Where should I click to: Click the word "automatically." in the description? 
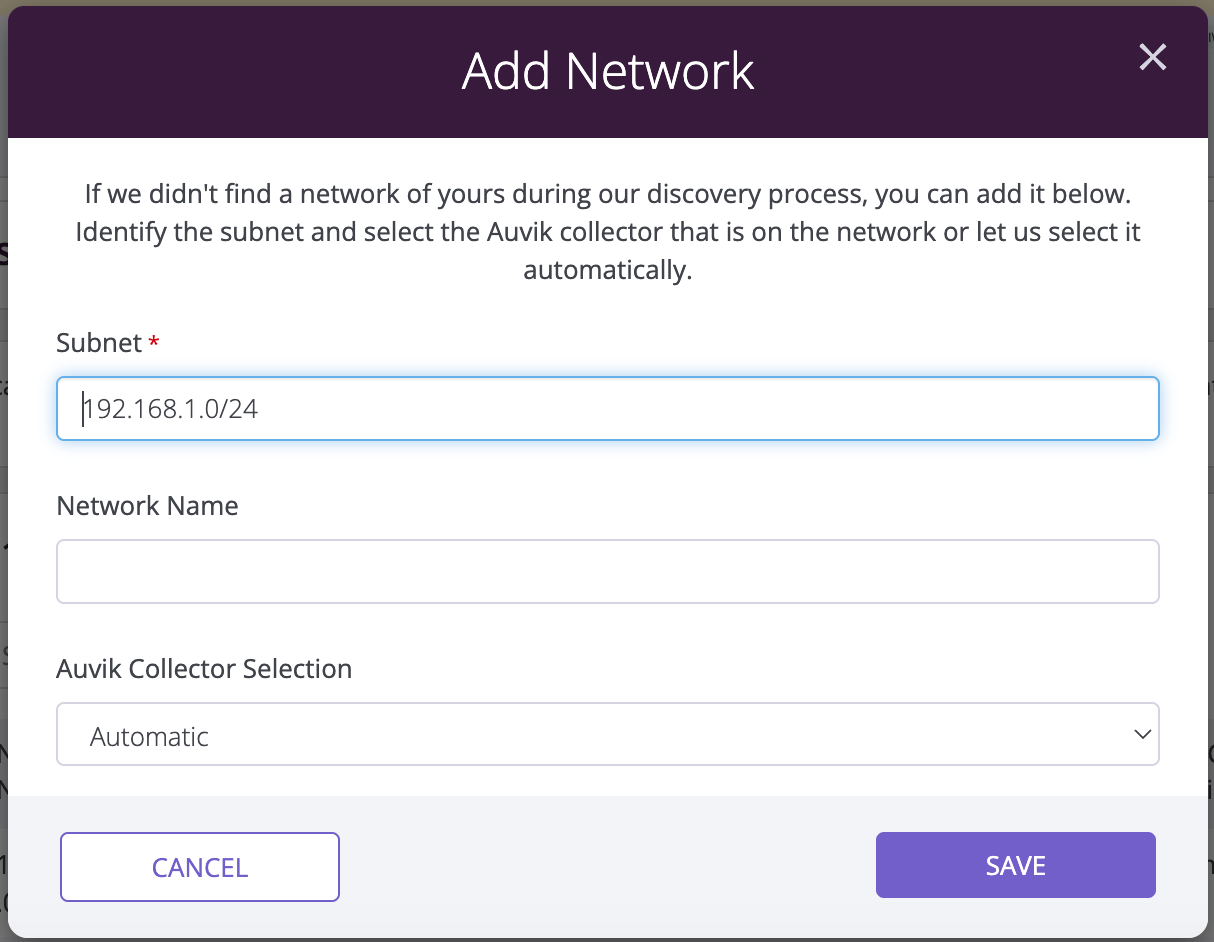pyautogui.click(x=607, y=271)
